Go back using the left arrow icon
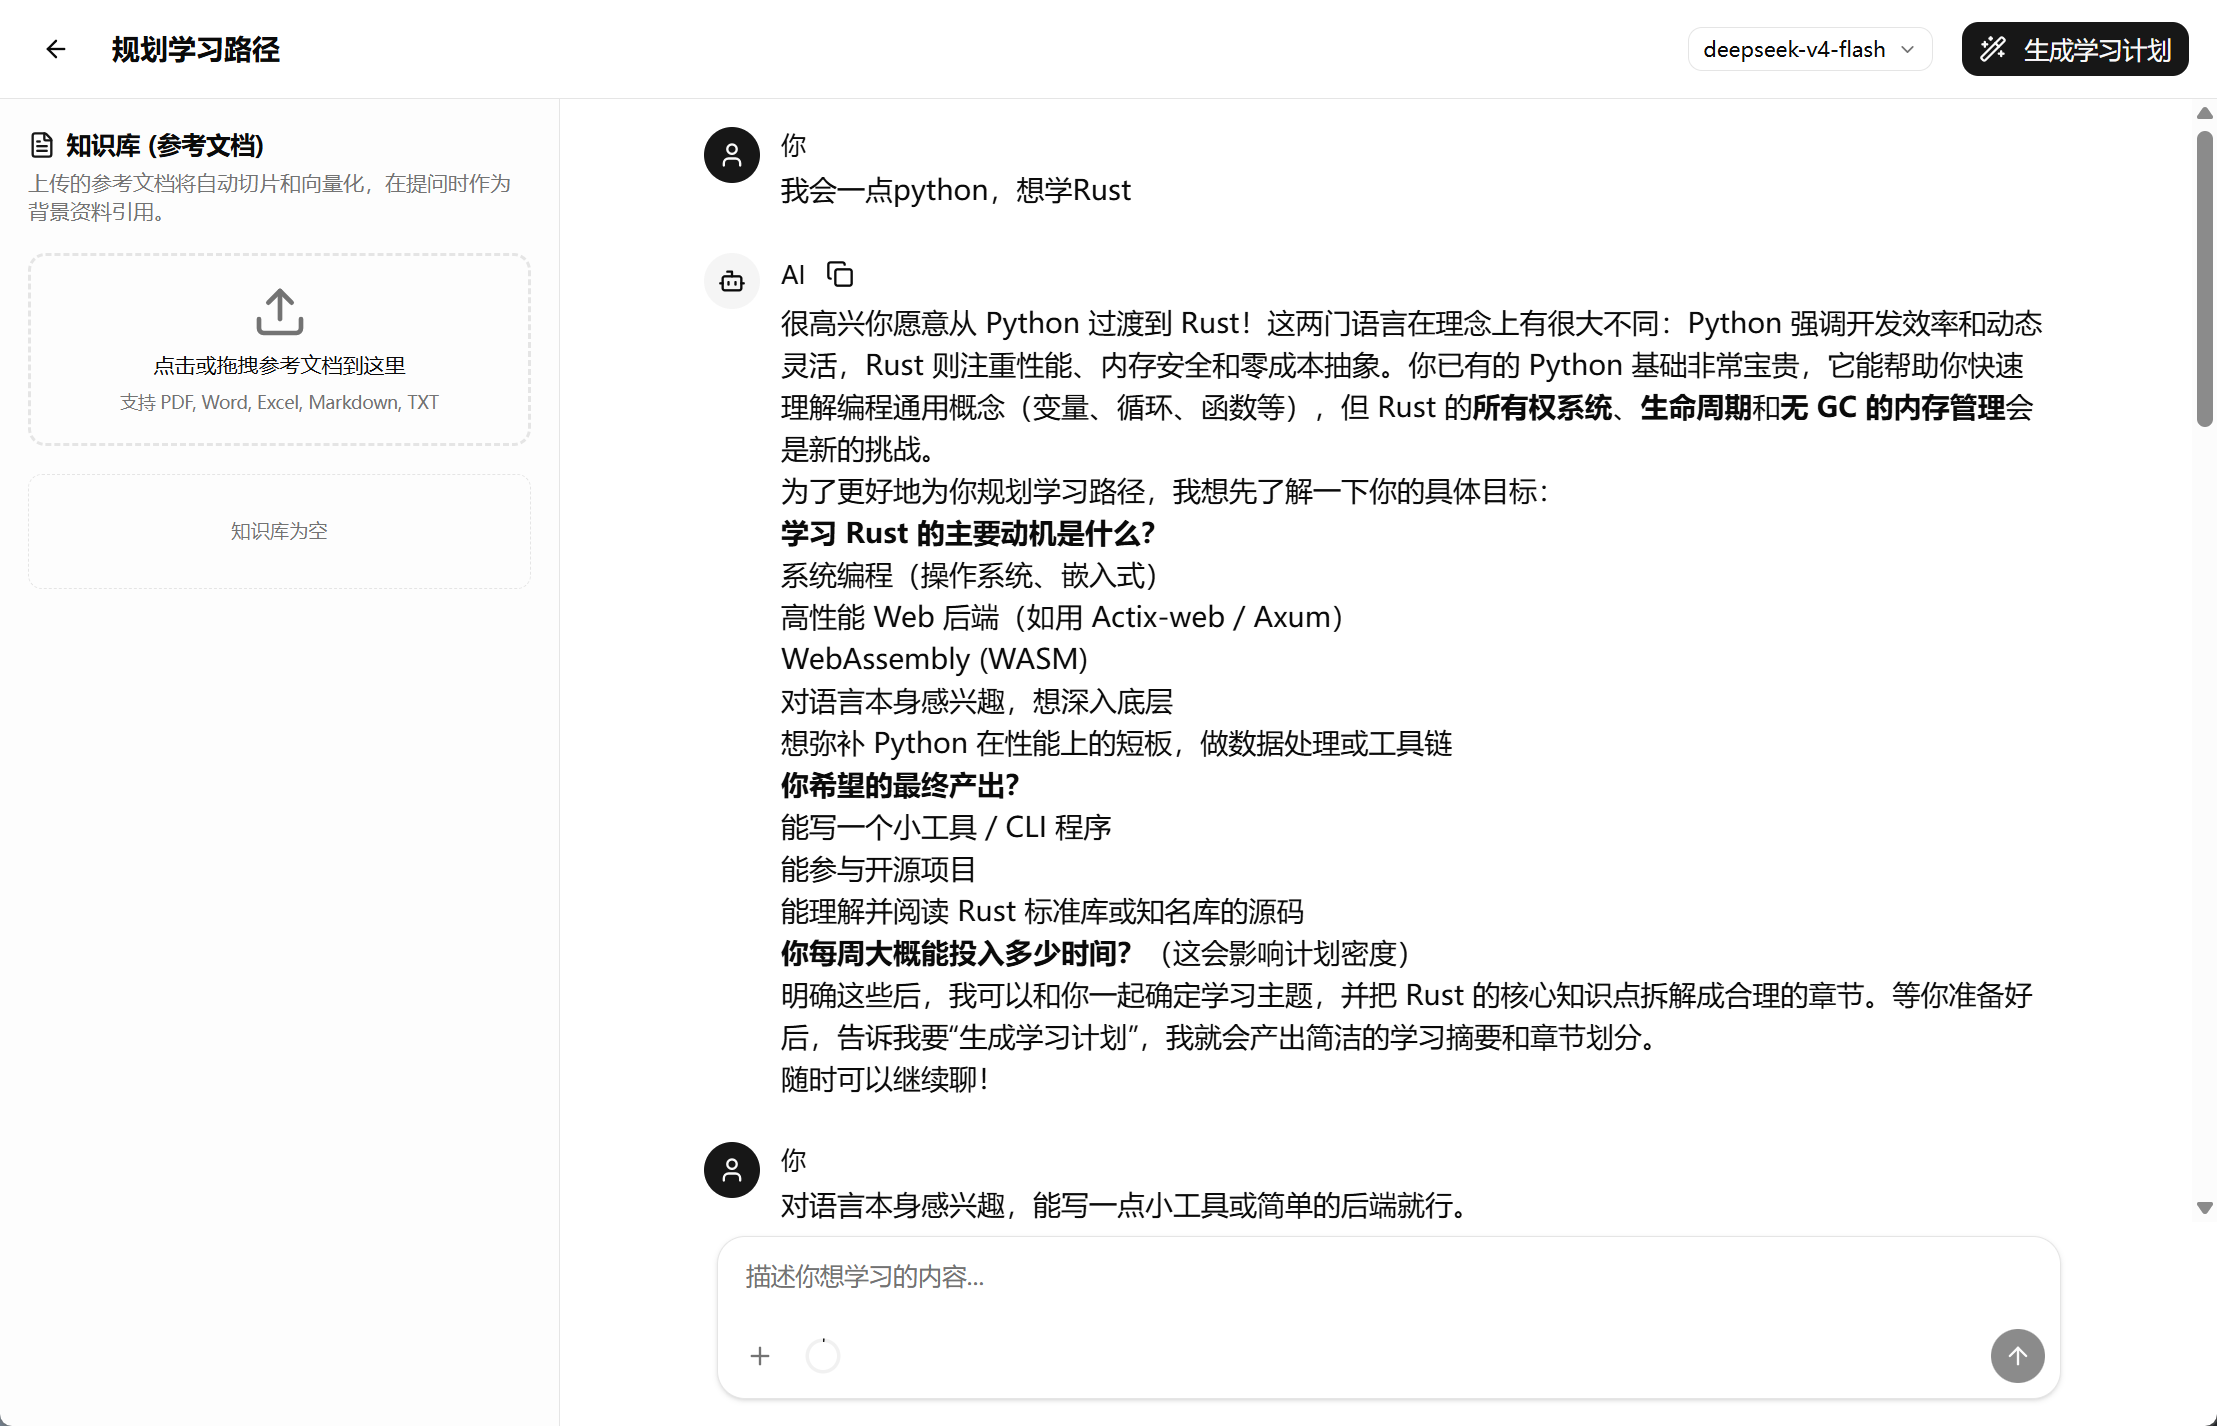This screenshot has width=2217, height=1426. point(56,49)
